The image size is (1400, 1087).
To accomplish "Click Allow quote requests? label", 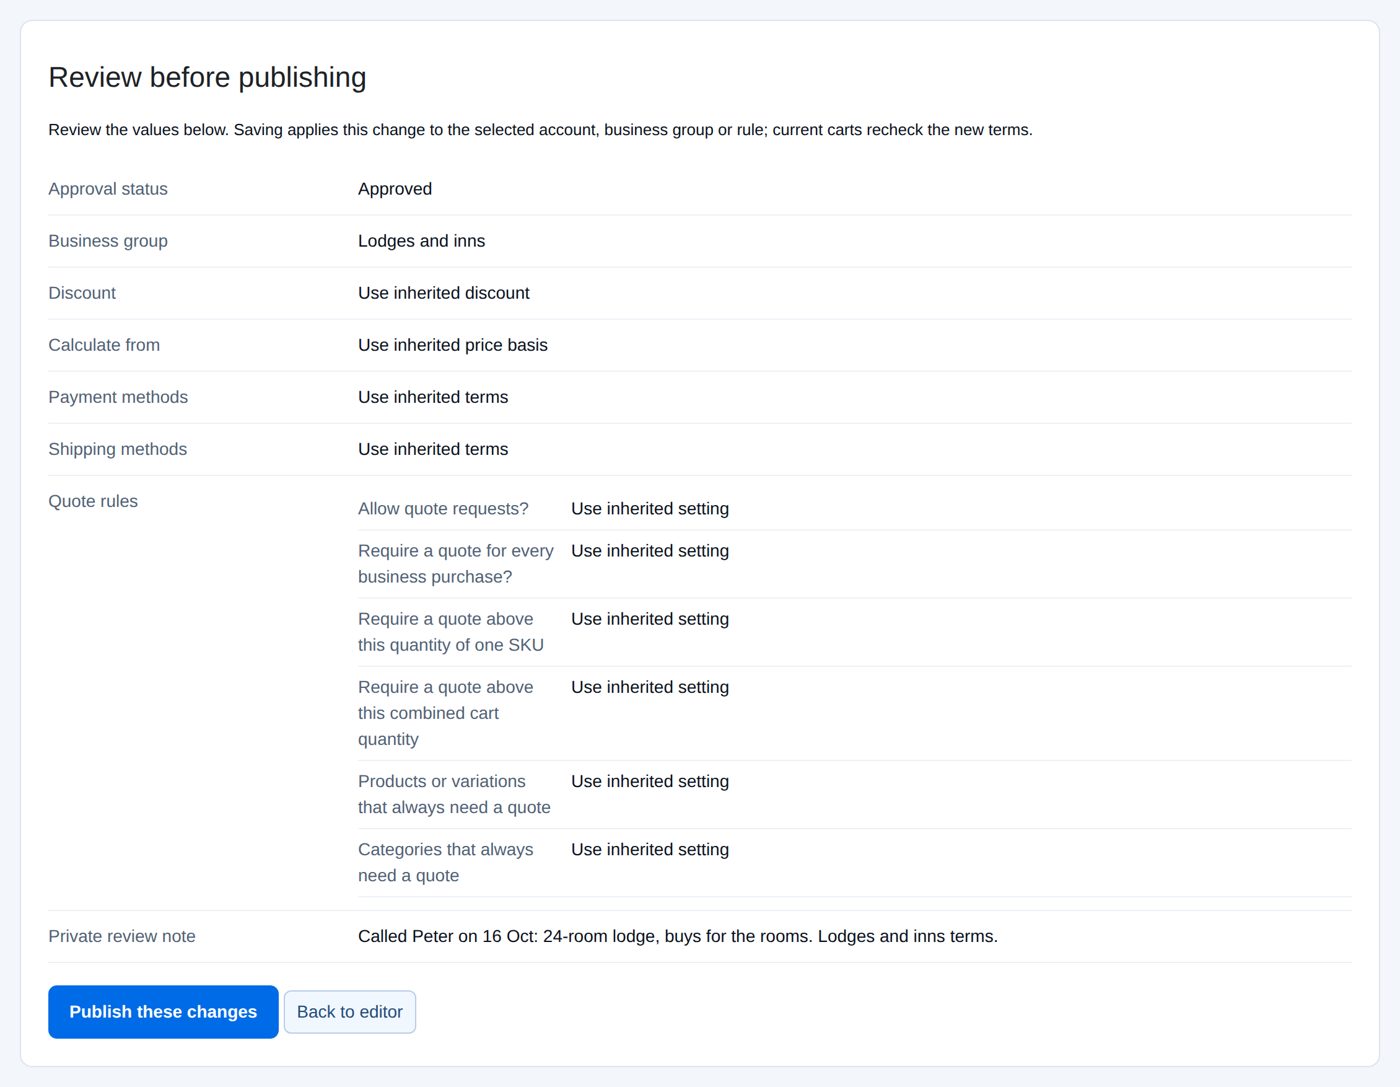I will click(x=443, y=509).
